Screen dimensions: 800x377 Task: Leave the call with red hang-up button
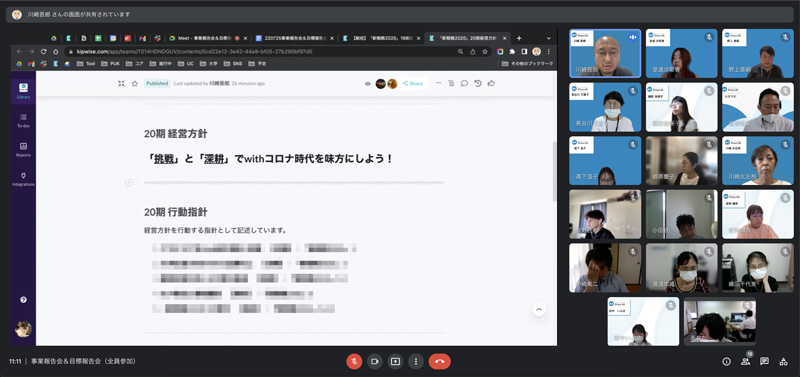[440, 361]
